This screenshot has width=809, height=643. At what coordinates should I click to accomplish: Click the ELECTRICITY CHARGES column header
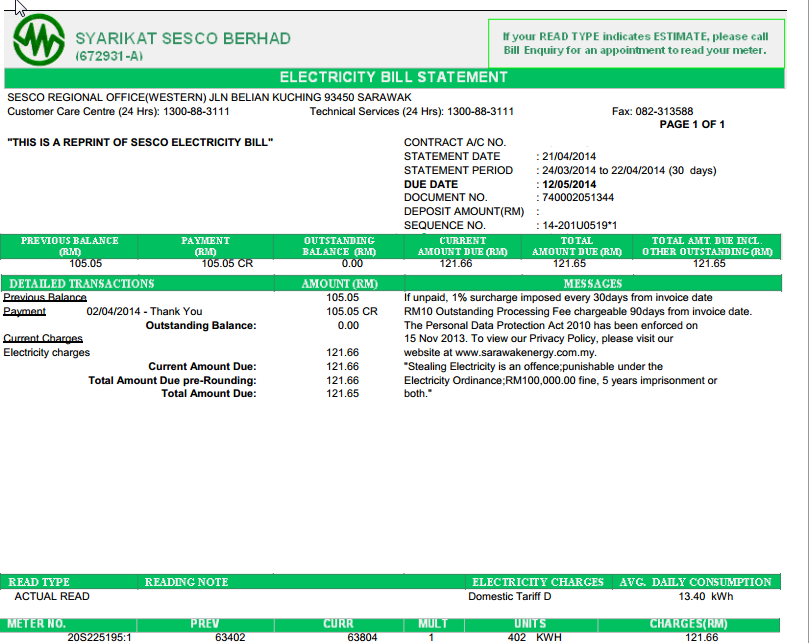[538, 582]
